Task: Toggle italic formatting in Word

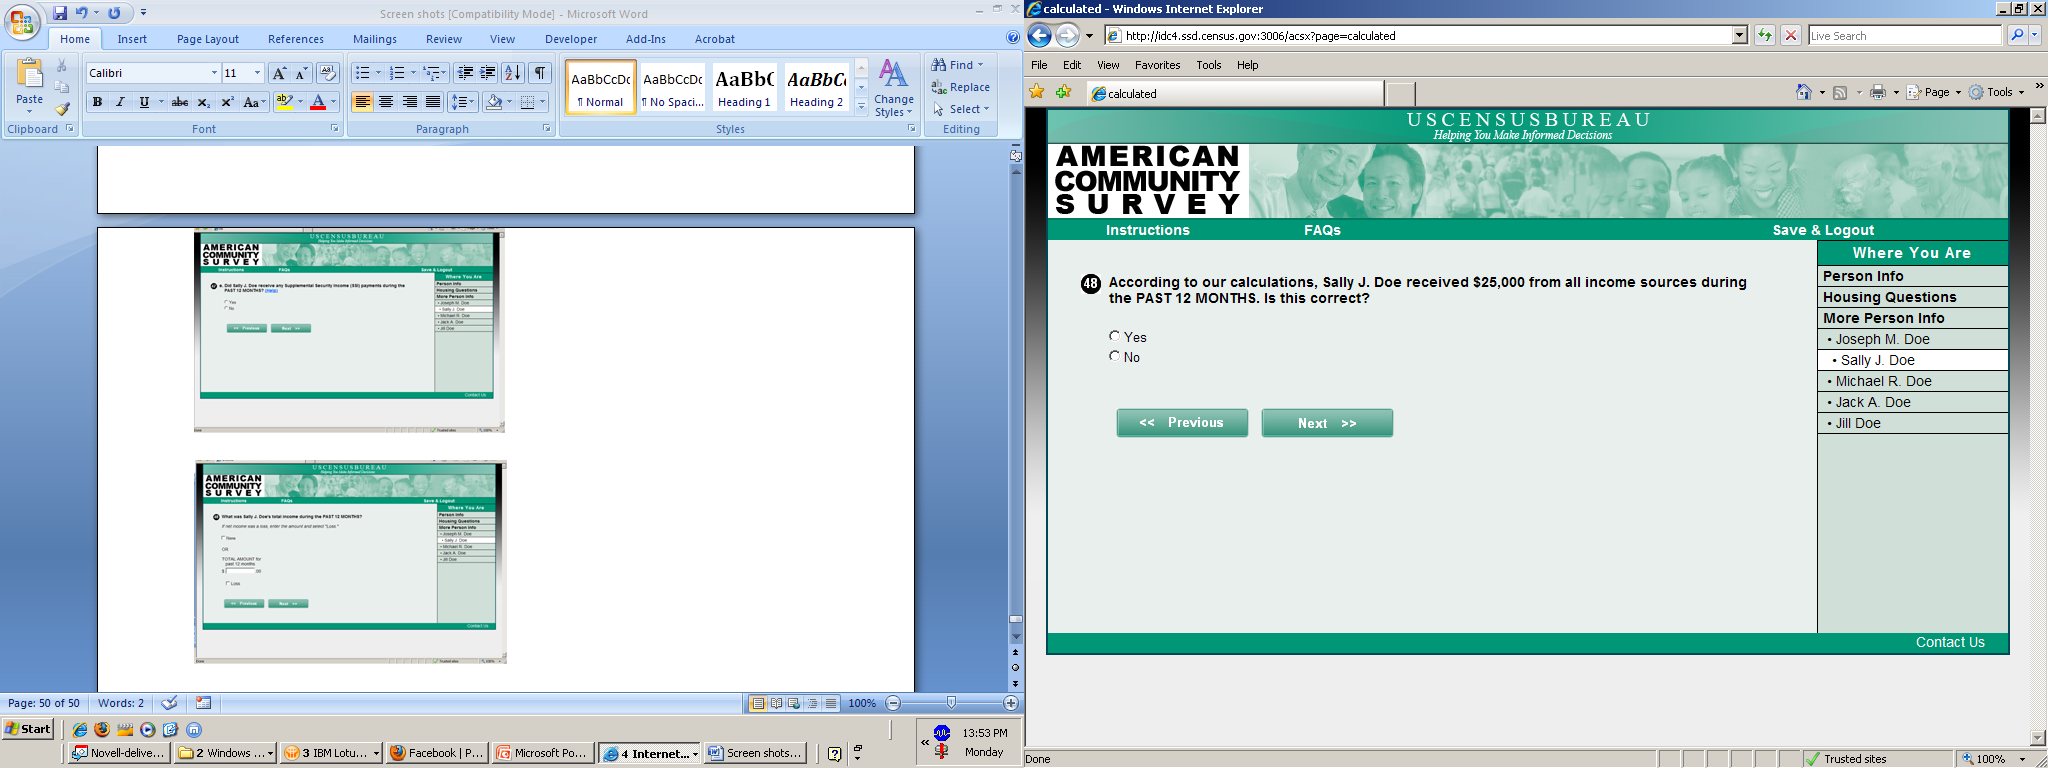Action: pos(120,102)
